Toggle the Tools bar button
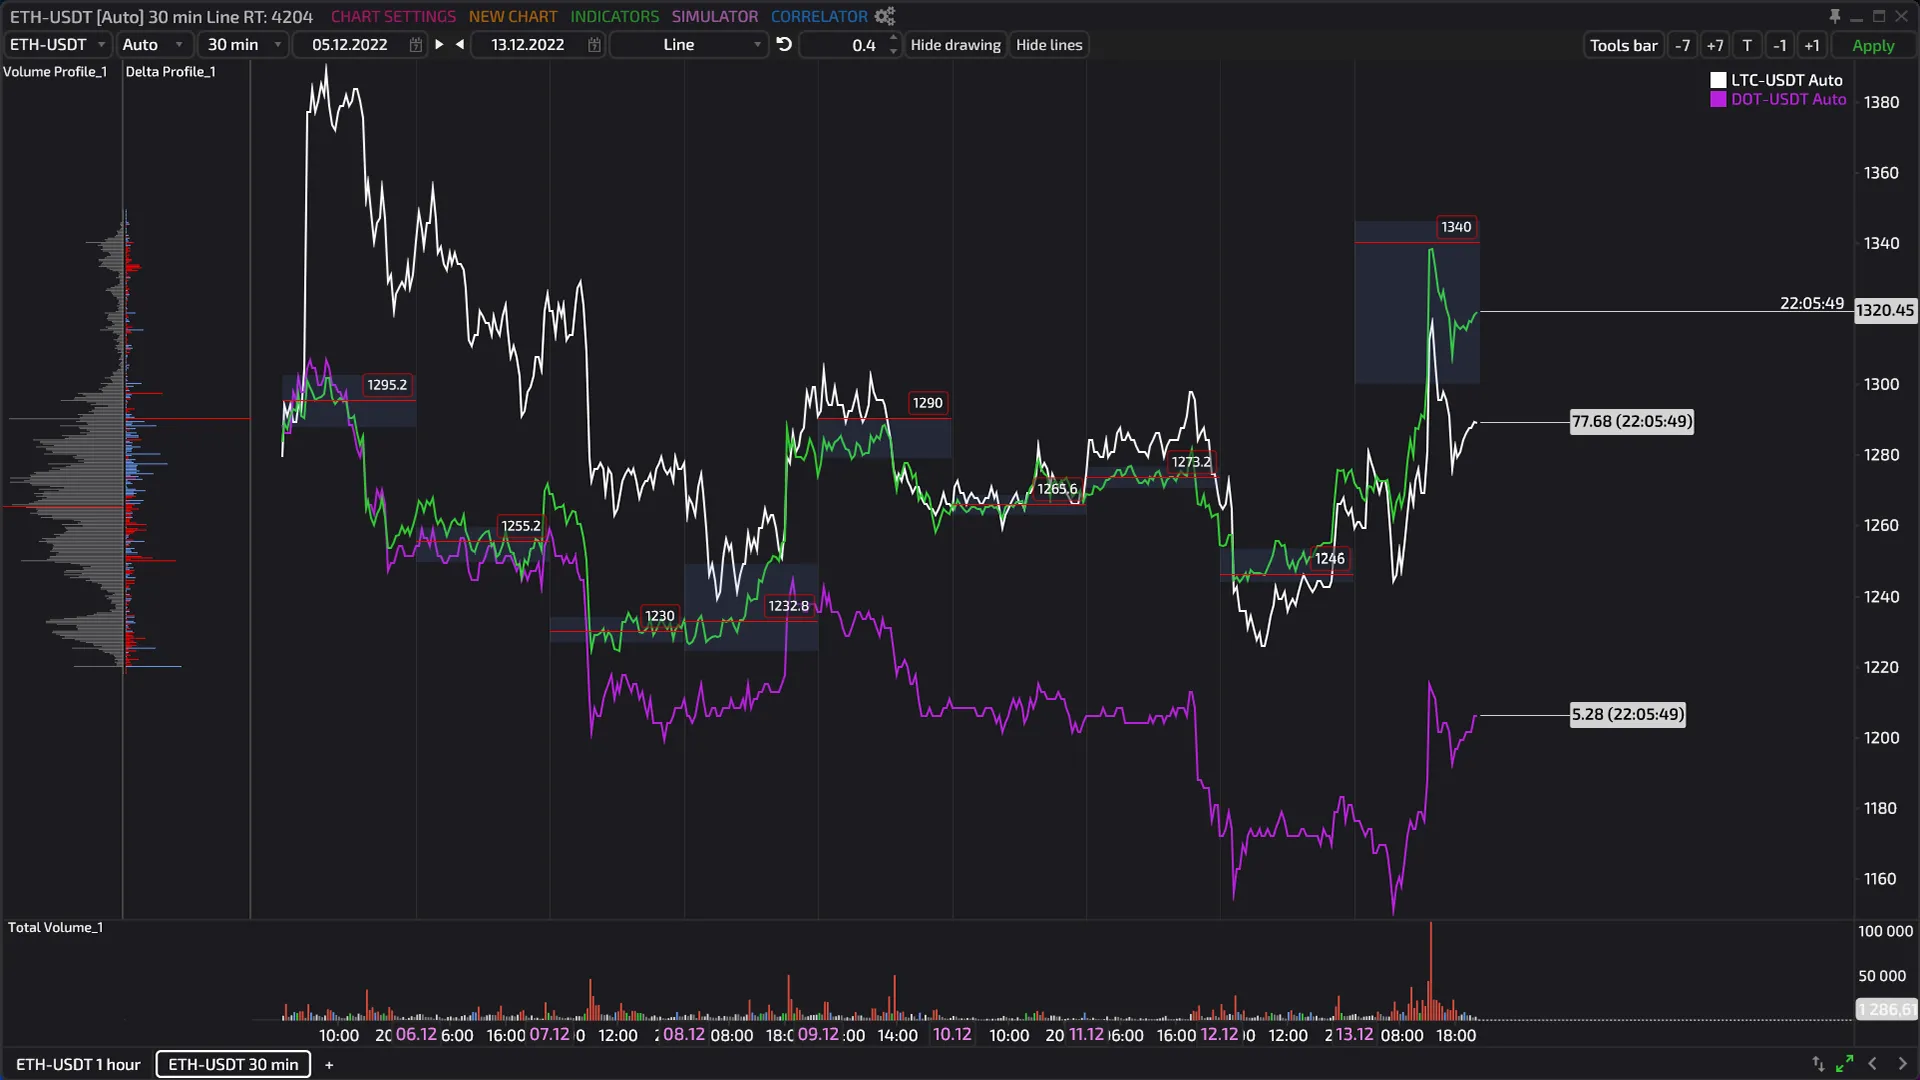 click(x=1623, y=45)
